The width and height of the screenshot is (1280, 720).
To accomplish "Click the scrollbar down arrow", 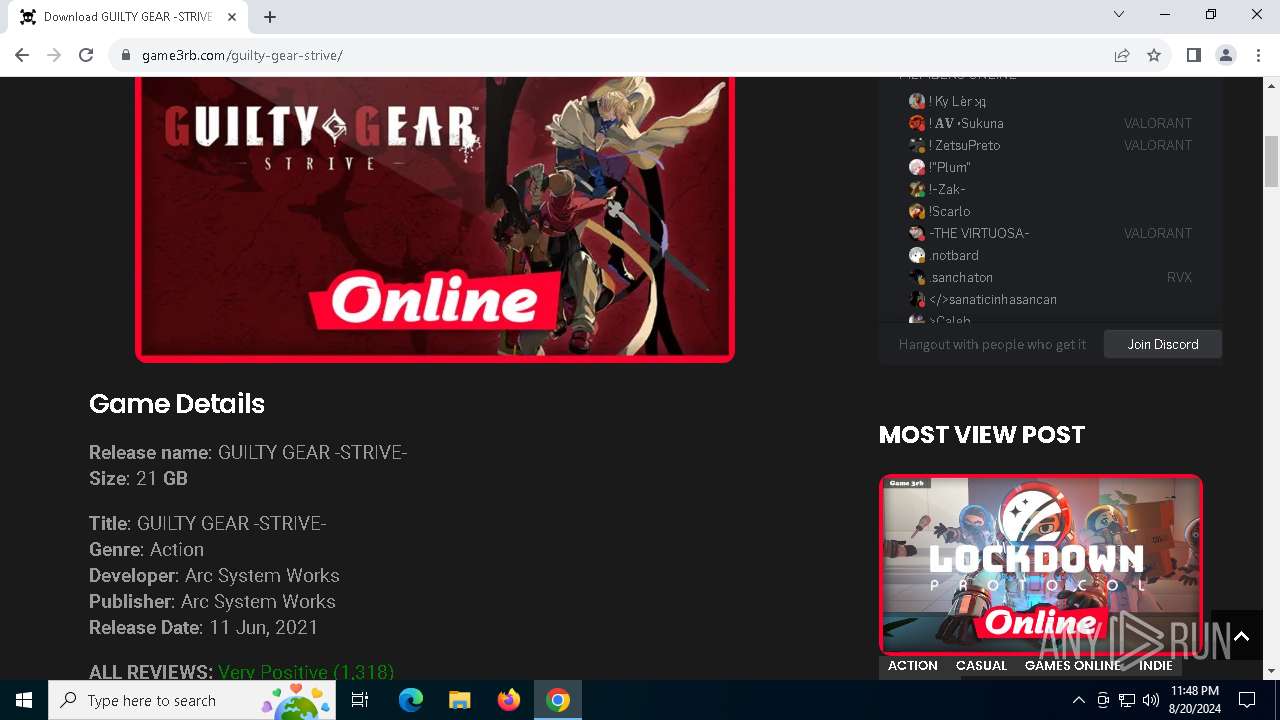I will 1272,671.
